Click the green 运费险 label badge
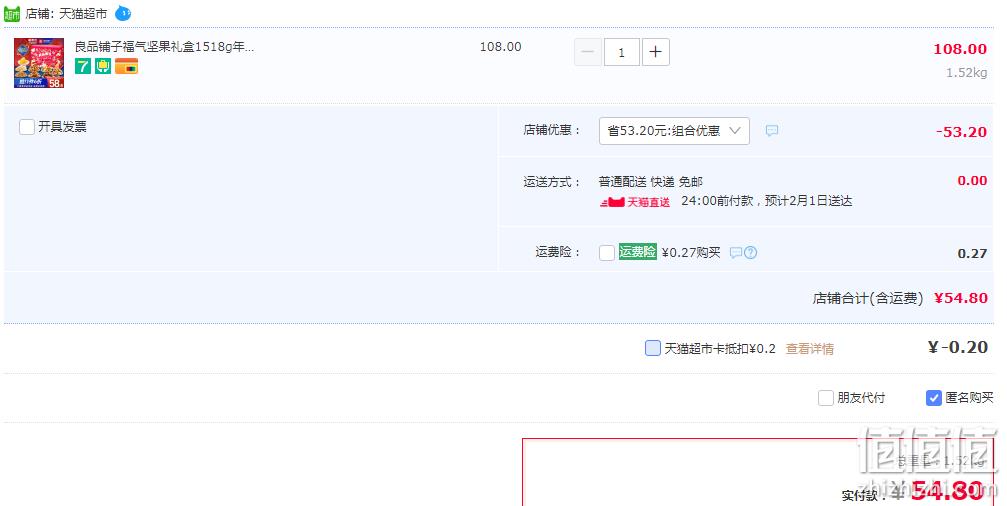This screenshot has width=1007, height=506. (637, 252)
